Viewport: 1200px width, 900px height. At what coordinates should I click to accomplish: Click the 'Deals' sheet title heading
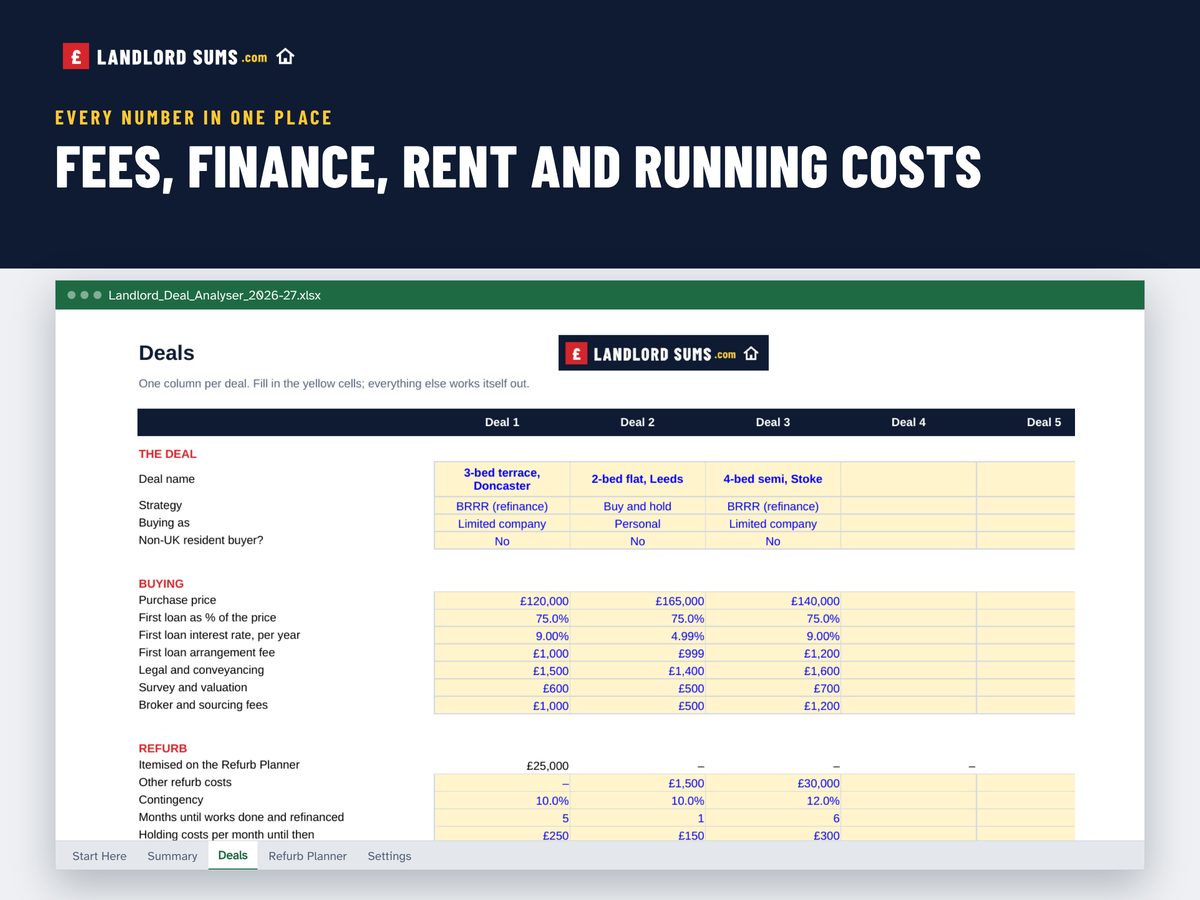(x=167, y=353)
